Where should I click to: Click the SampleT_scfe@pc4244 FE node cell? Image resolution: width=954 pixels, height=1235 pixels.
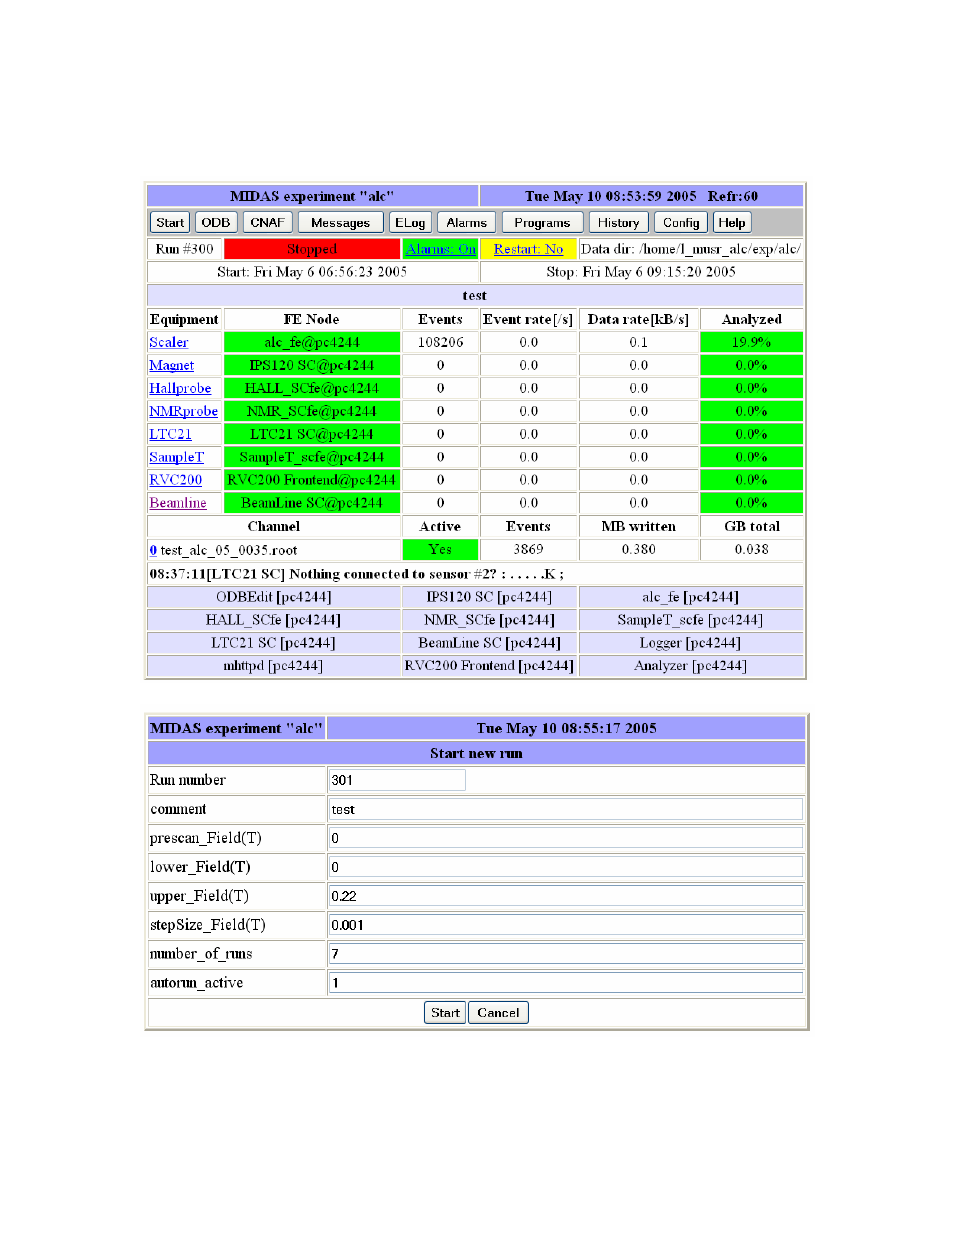coord(312,457)
